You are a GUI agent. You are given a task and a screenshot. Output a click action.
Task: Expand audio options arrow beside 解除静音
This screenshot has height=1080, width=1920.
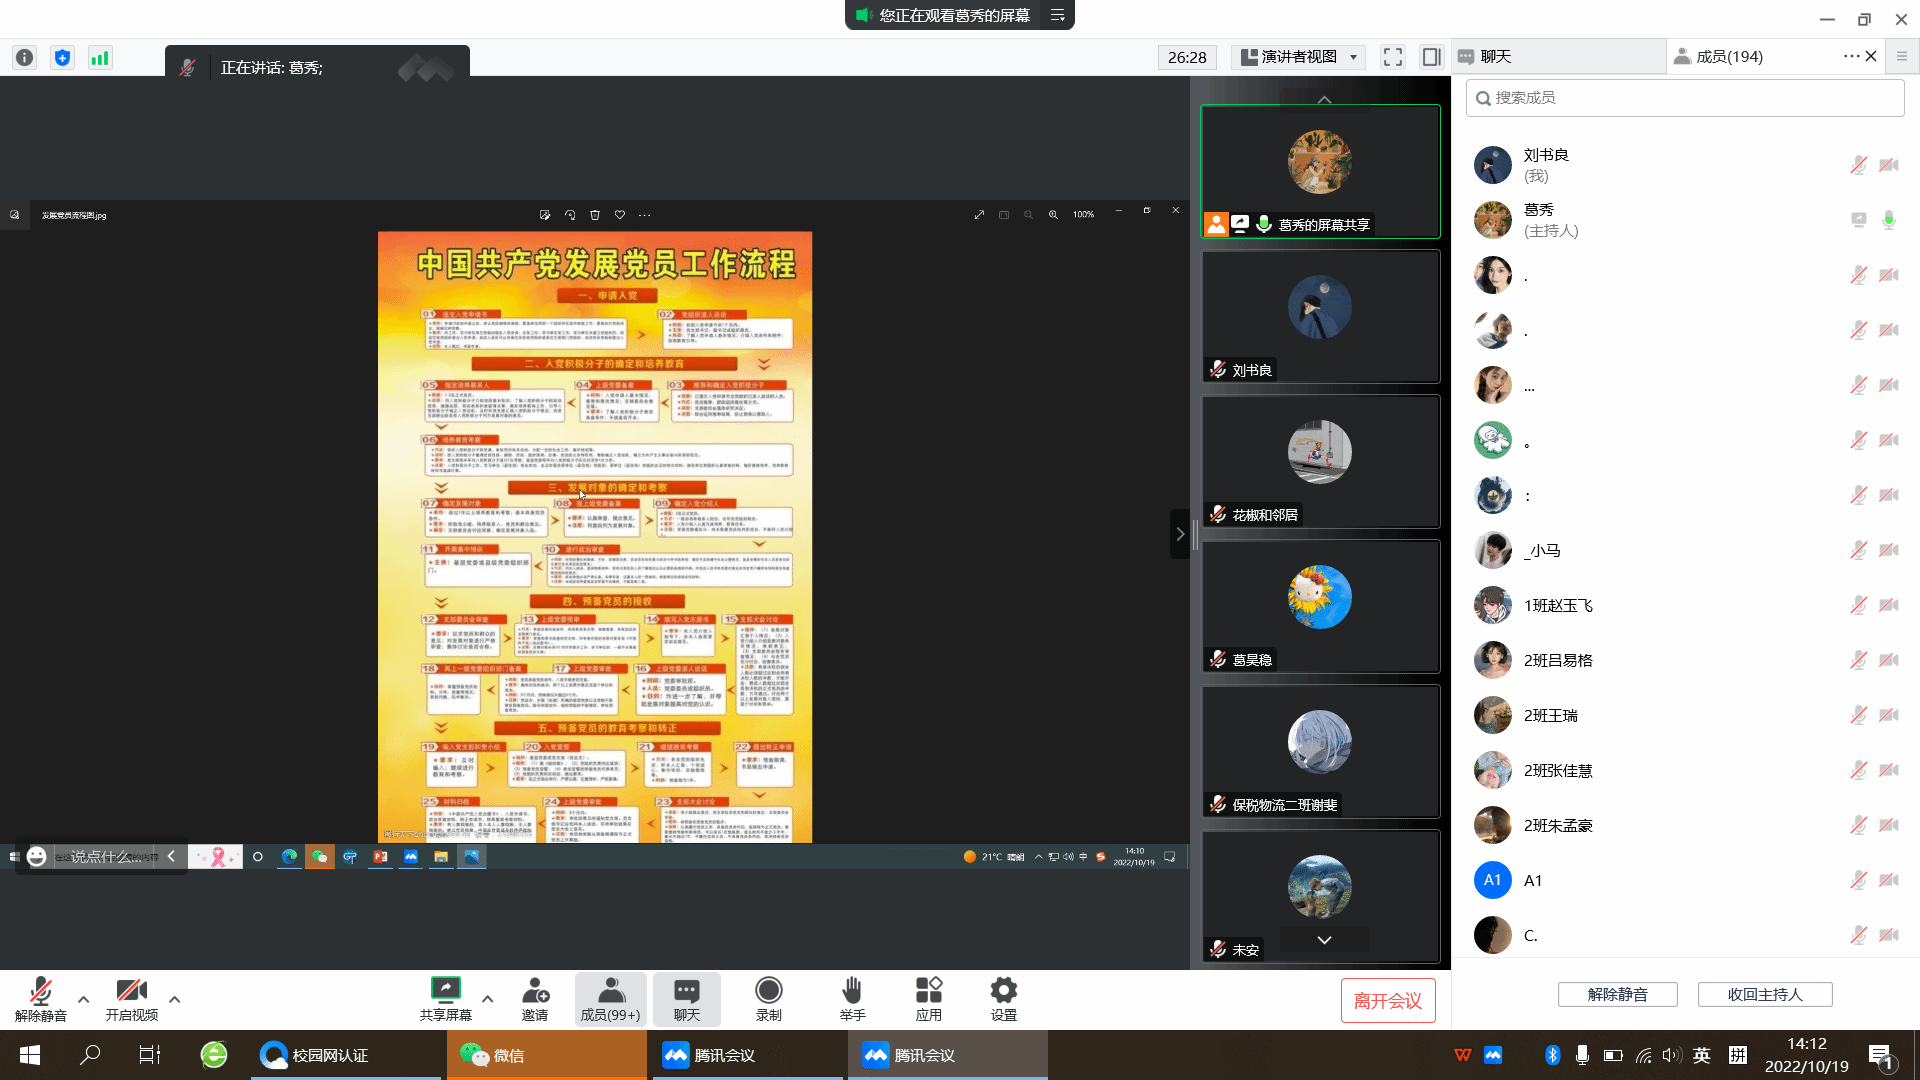pos(83,998)
